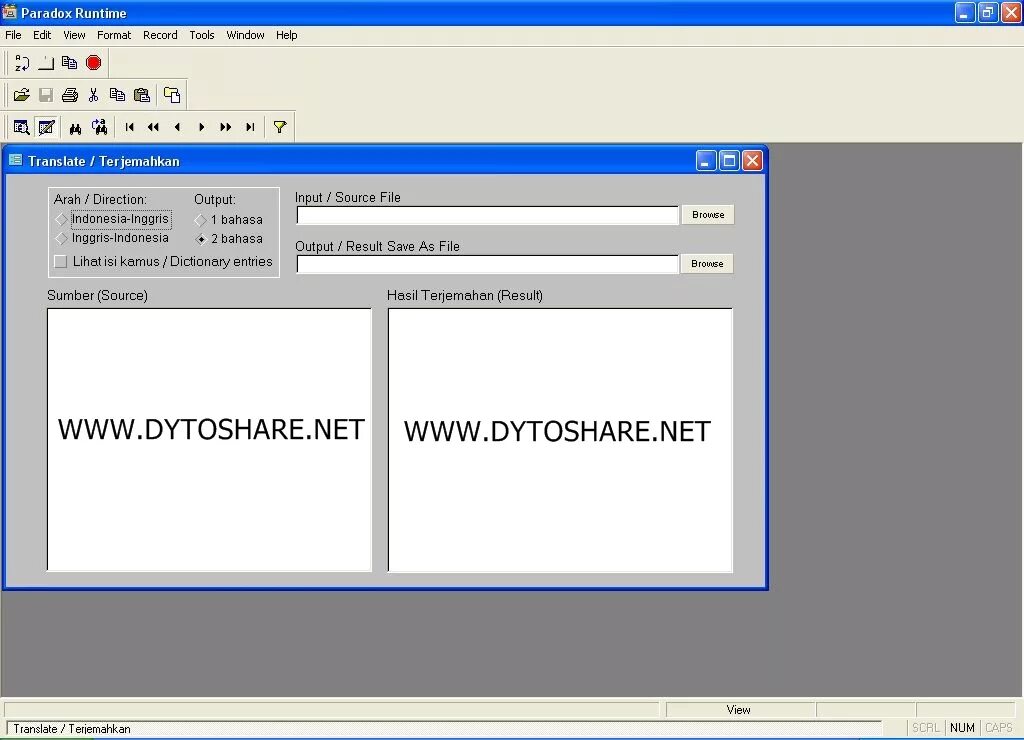Image resolution: width=1024 pixels, height=740 pixels.
Task: Maximize the Translate / Terjemahkan window
Action: (729, 161)
